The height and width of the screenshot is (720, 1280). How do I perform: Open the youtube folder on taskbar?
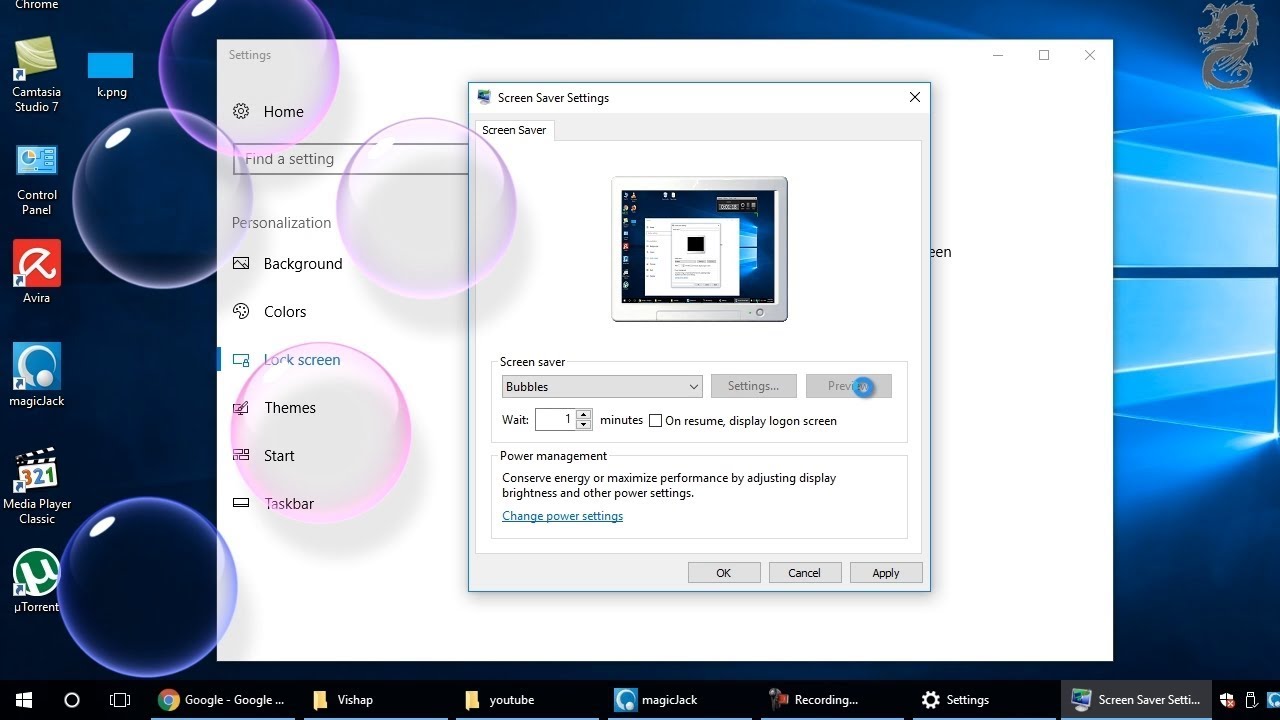(x=527, y=700)
